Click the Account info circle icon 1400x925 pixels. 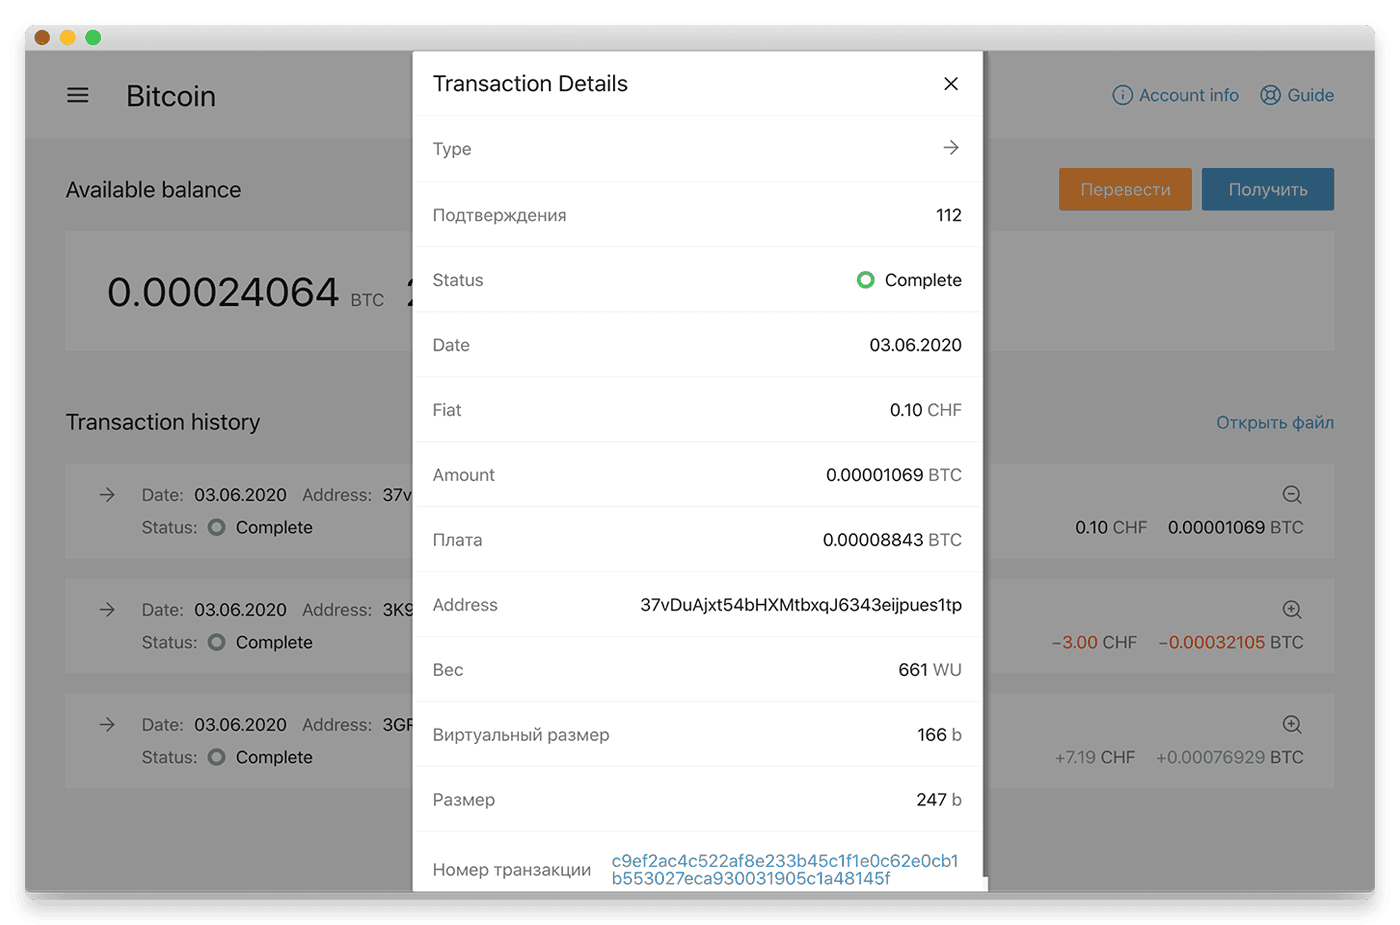pyautogui.click(x=1123, y=95)
